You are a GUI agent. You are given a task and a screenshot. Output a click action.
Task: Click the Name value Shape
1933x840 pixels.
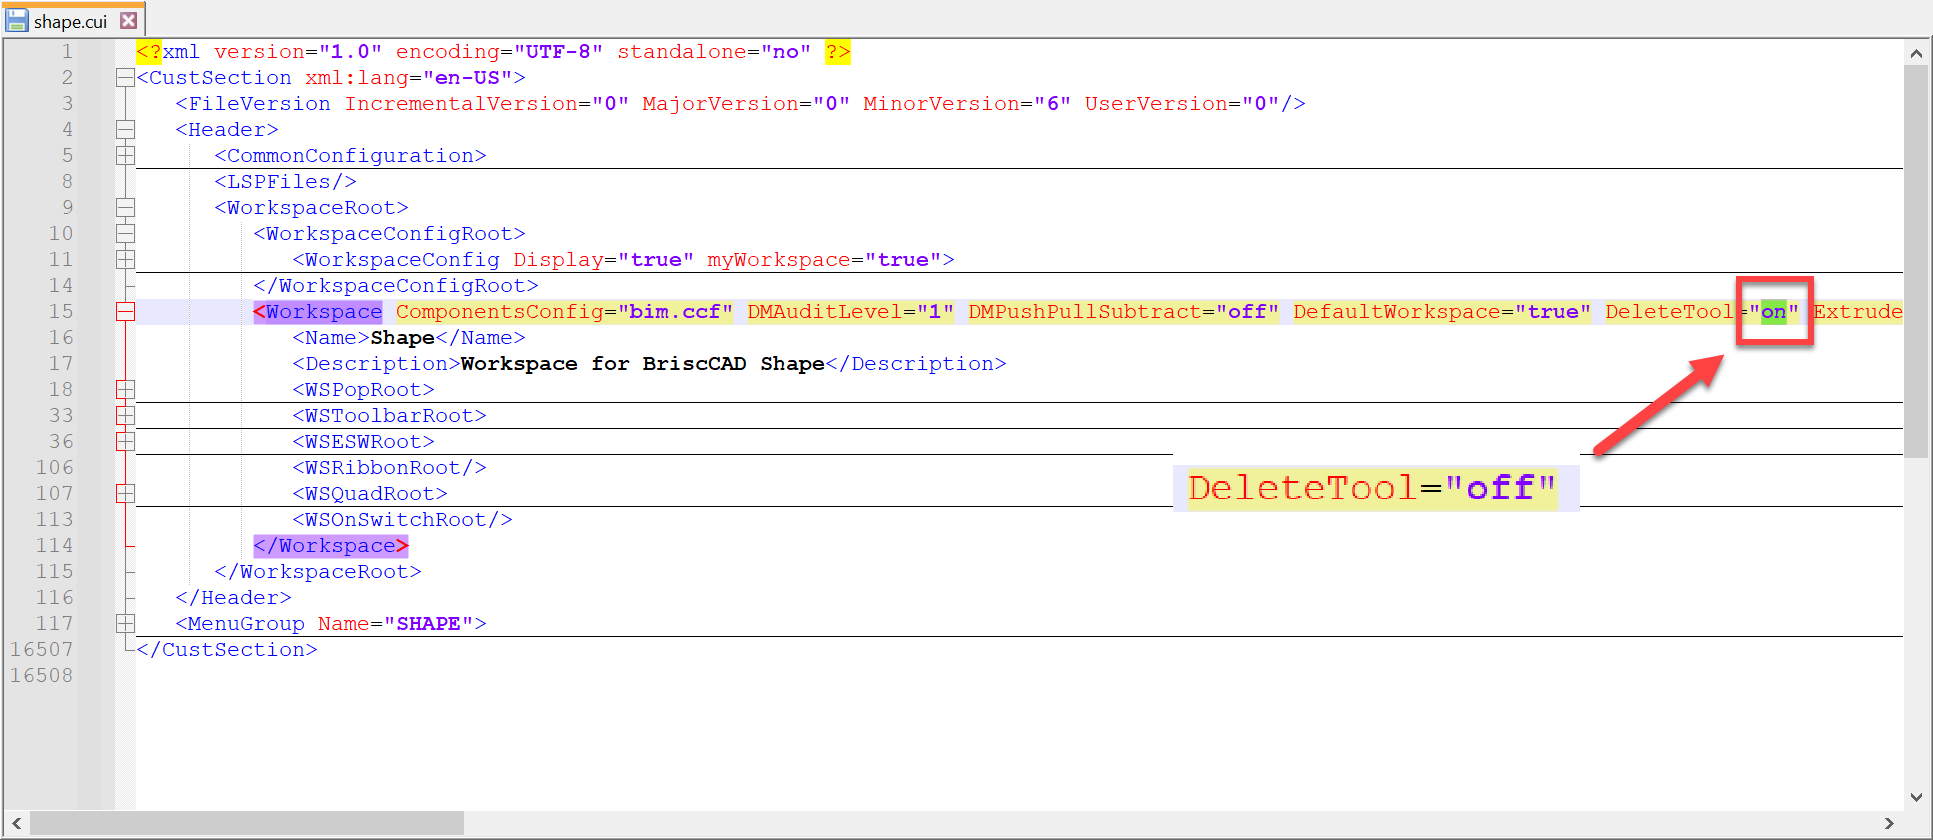[x=402, y=338]
